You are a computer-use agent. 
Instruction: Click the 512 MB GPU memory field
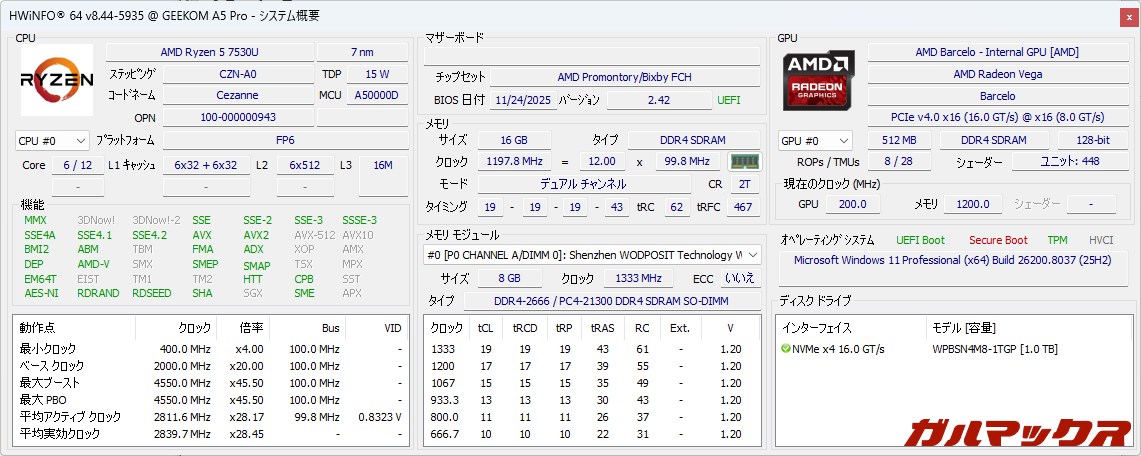[899, 140]
